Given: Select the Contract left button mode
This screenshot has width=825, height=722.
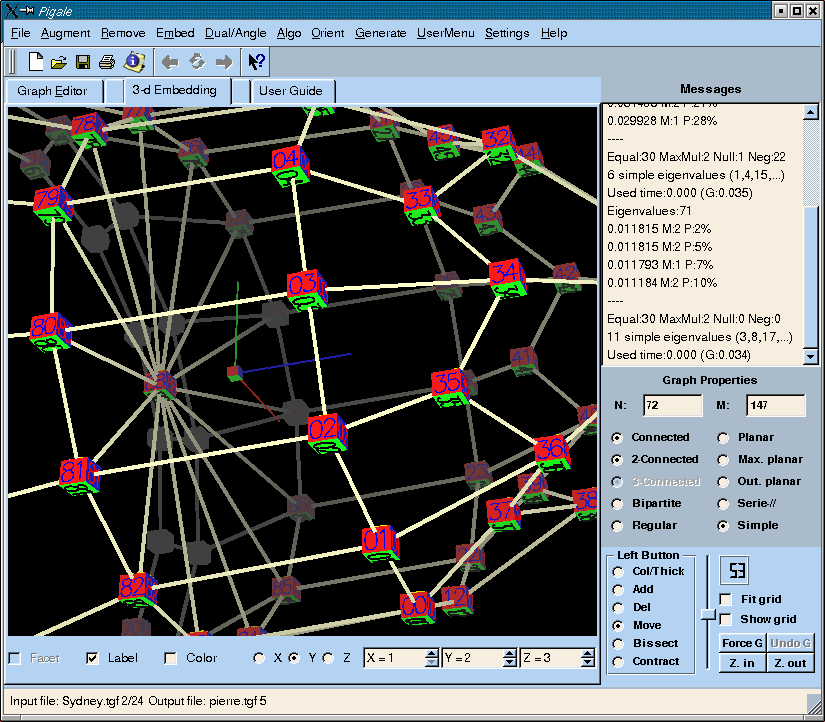Looking at the screenshot, I should point(618,661).
